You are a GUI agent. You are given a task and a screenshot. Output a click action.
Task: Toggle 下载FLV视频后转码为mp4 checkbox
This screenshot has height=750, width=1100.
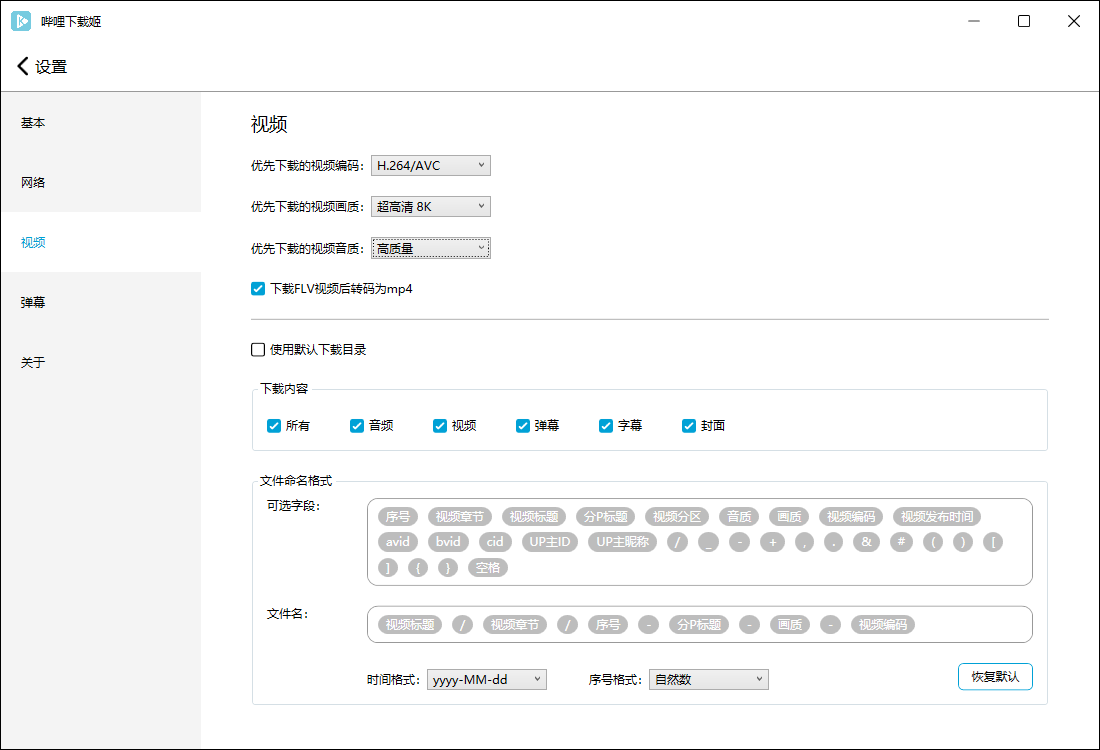click(x=258, y=289)
